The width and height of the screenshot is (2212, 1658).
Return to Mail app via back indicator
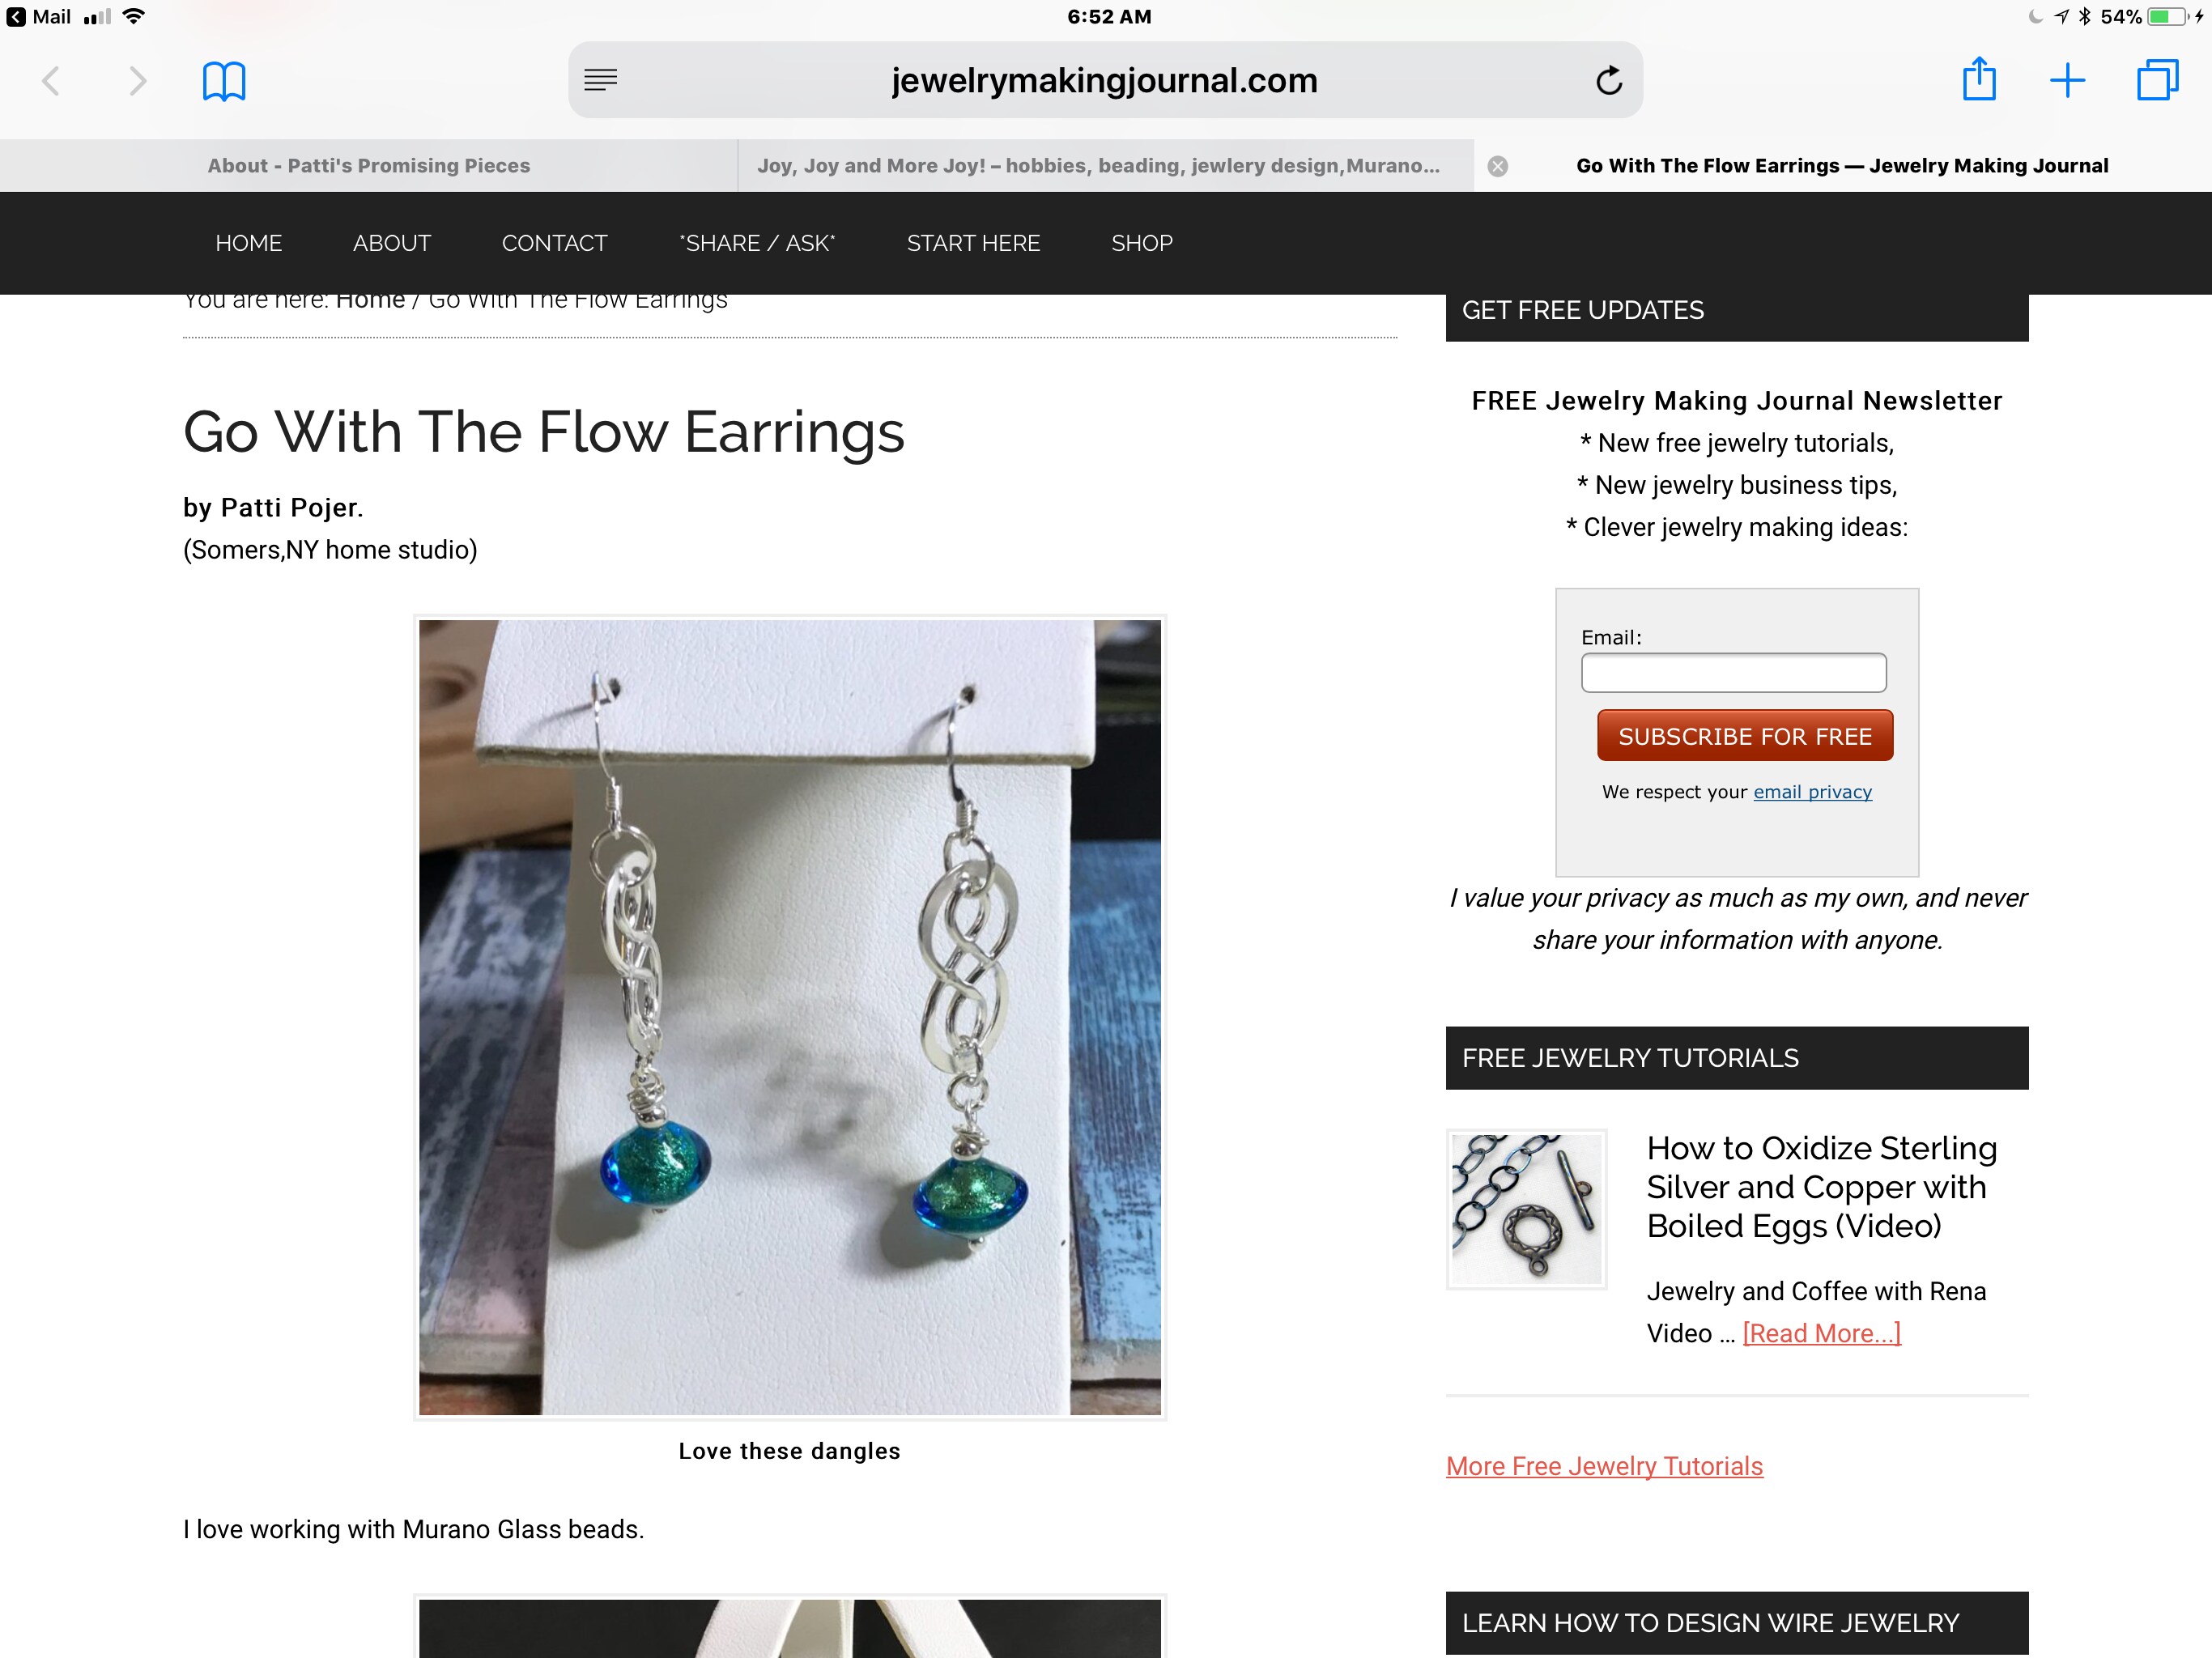pyautogui.click(x=38, y=16)
